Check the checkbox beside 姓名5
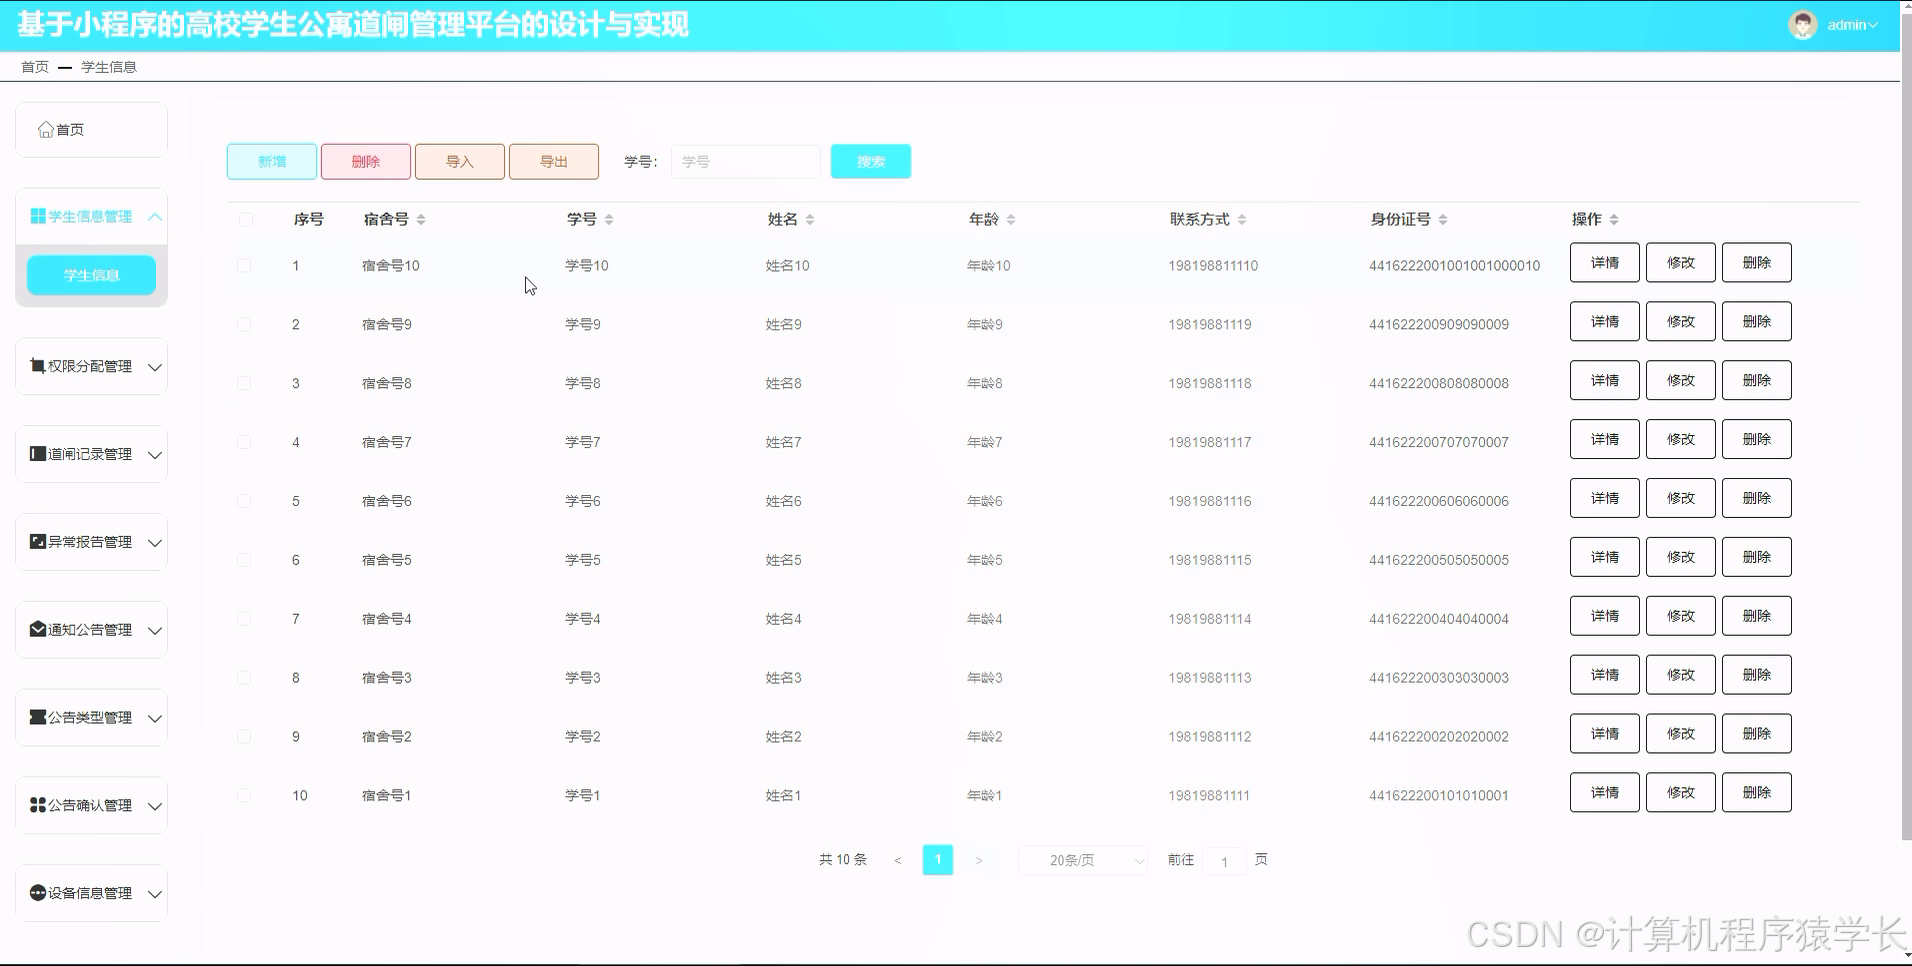Image resolution: width=1912 pixels, height=966 pixels. click(244, 559)
